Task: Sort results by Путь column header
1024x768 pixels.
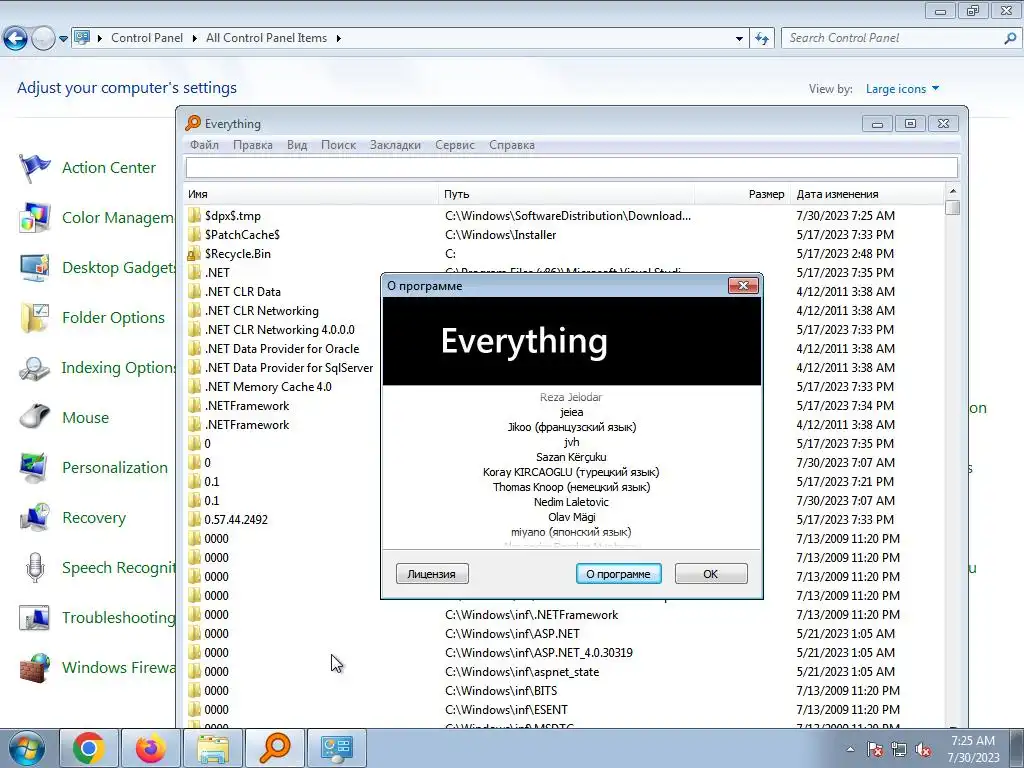Action: (x=566, y=194)
